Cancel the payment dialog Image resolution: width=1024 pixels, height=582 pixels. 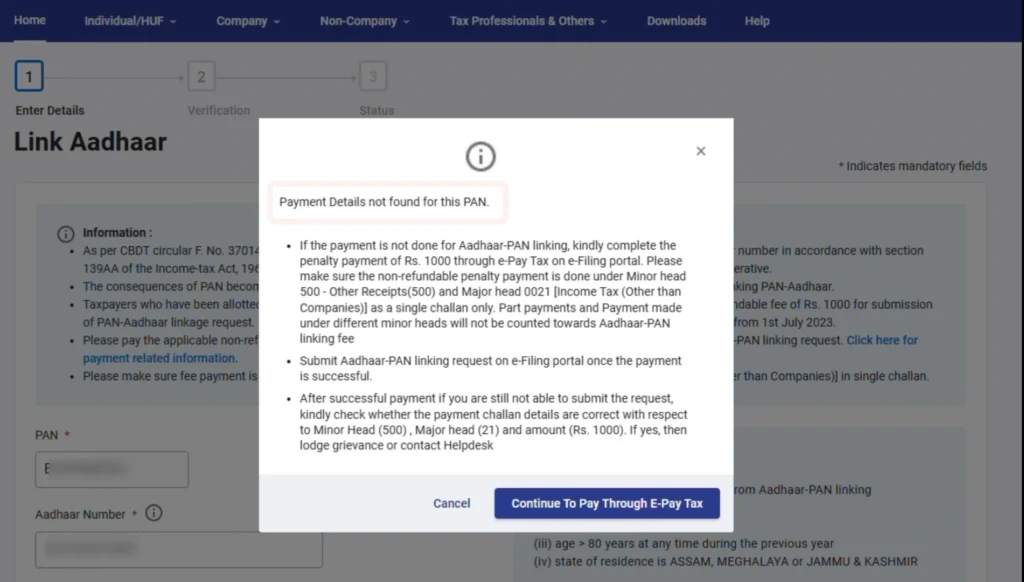click(x=451, y=503)
